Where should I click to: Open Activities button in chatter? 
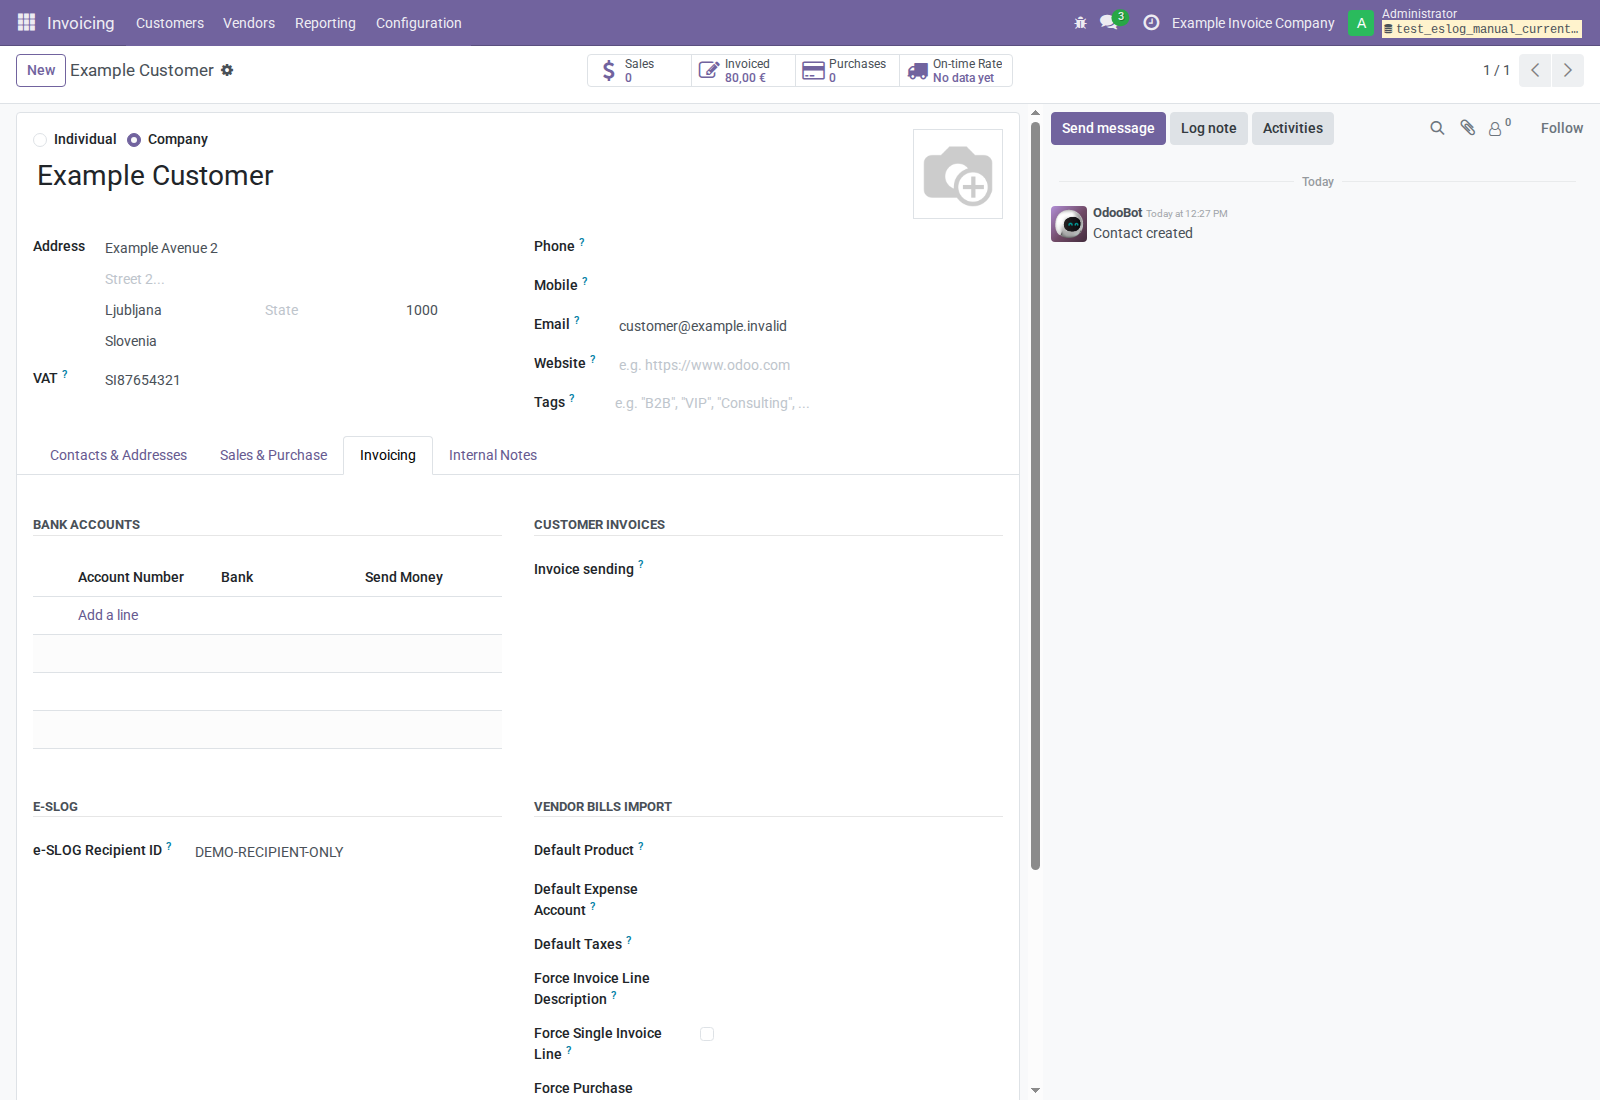[1293, 128]
